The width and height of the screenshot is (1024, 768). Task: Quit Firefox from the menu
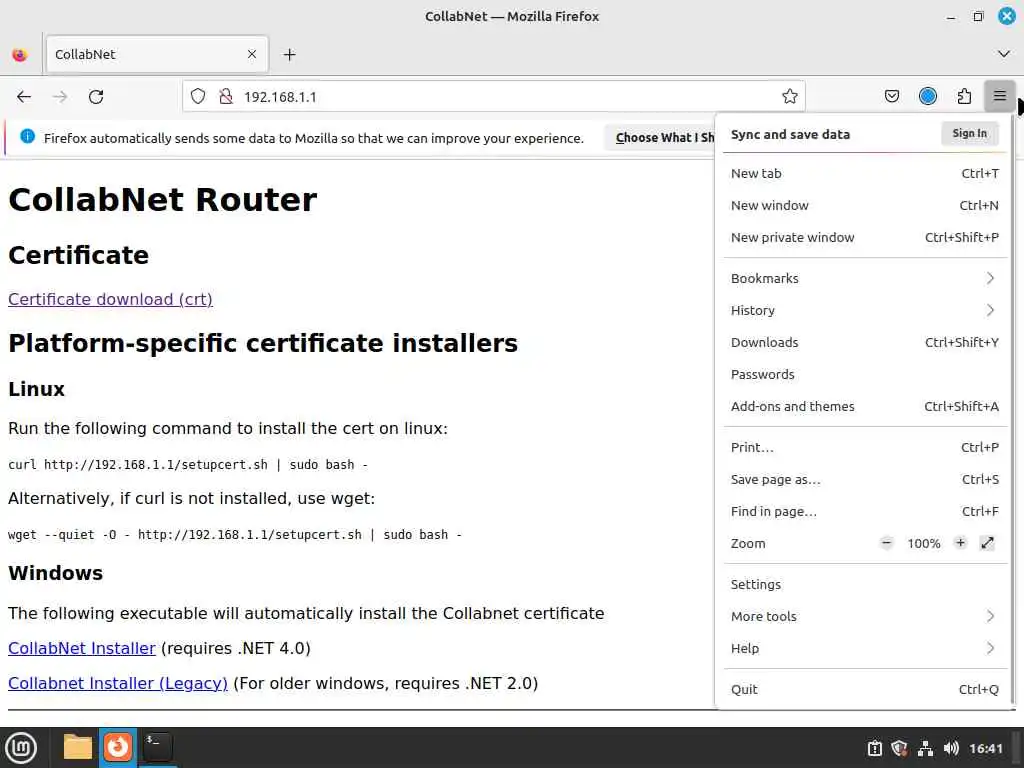(865, 690)
